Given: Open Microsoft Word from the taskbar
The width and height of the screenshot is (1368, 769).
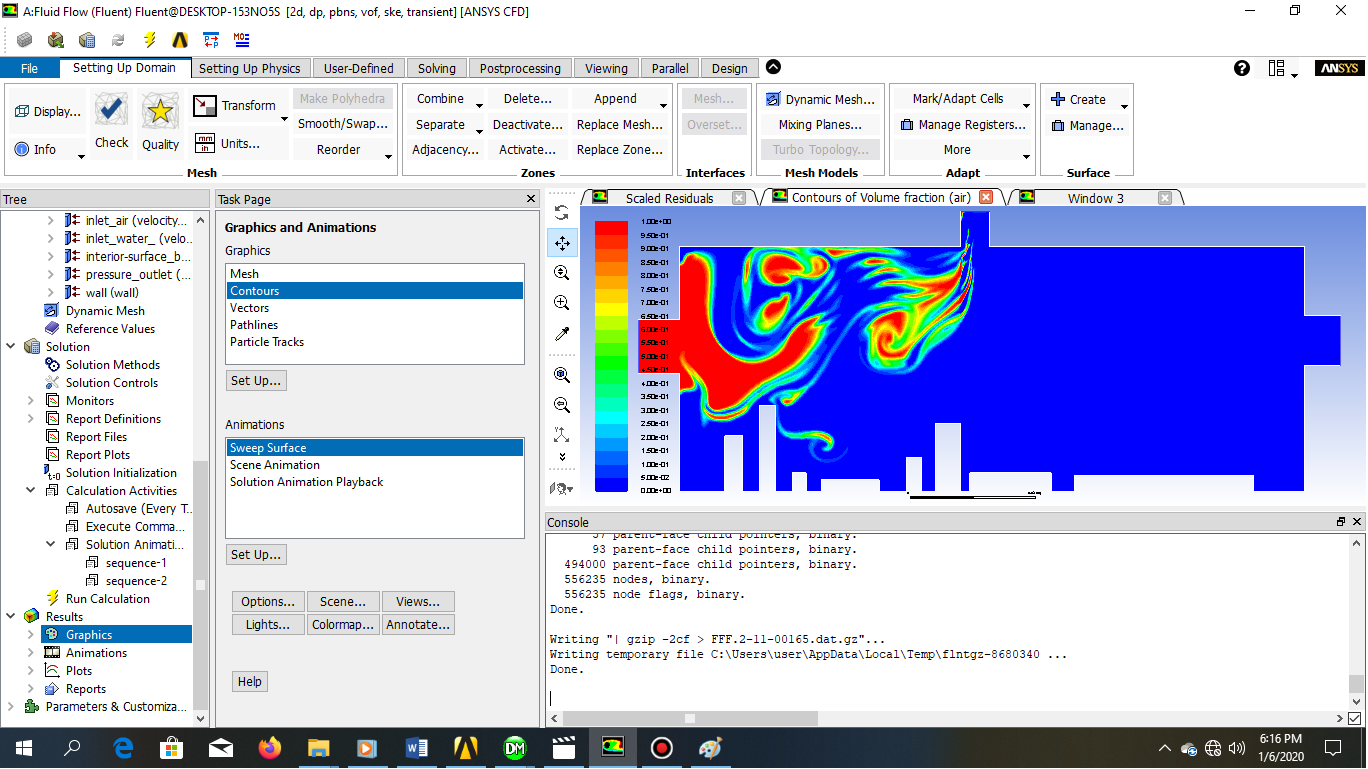Looking at the screenshot, I should click(416, 748).
